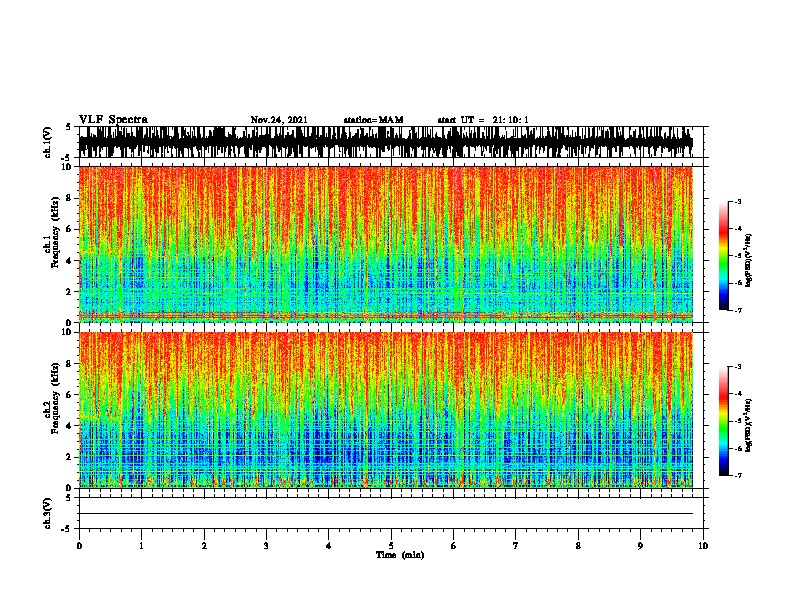Click the "start UT = 21:10: 1" label
The image size is (792, 612).
pos(483,120)
